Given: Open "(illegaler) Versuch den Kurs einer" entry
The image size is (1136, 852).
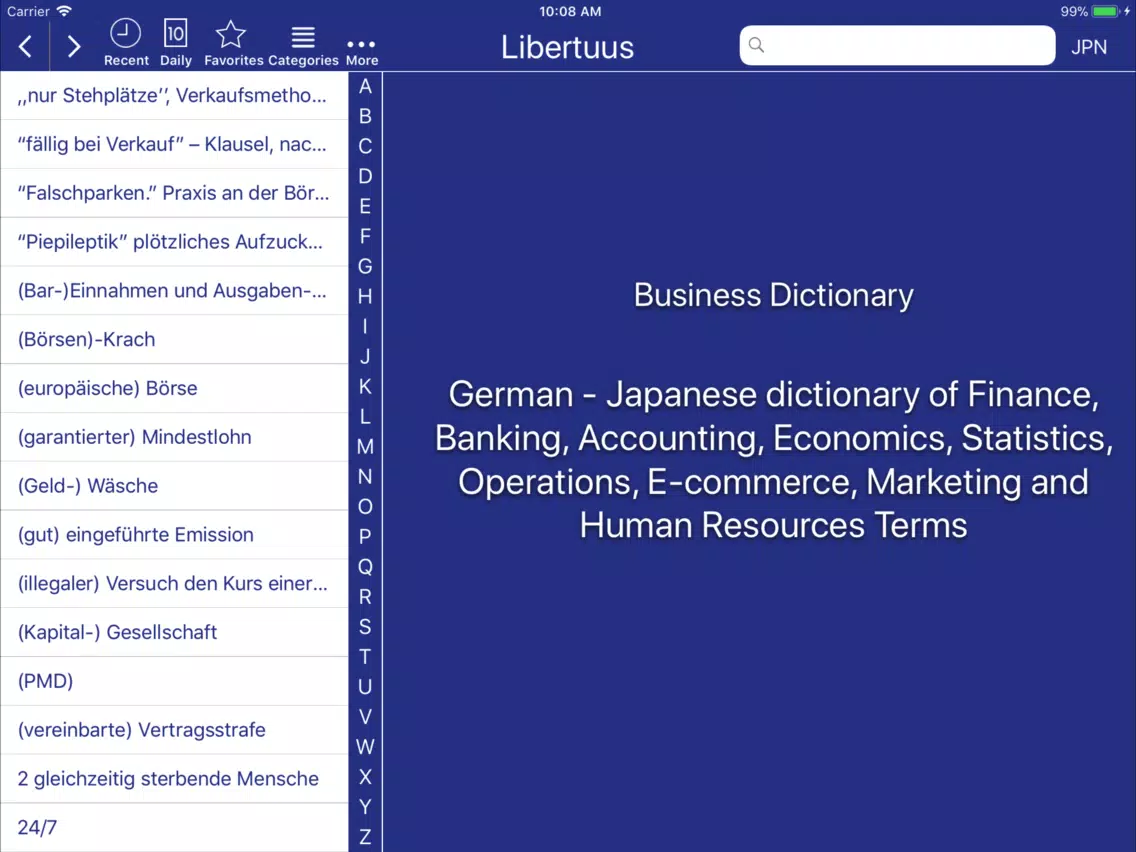Looking at the screenshot, I should 174,583.
